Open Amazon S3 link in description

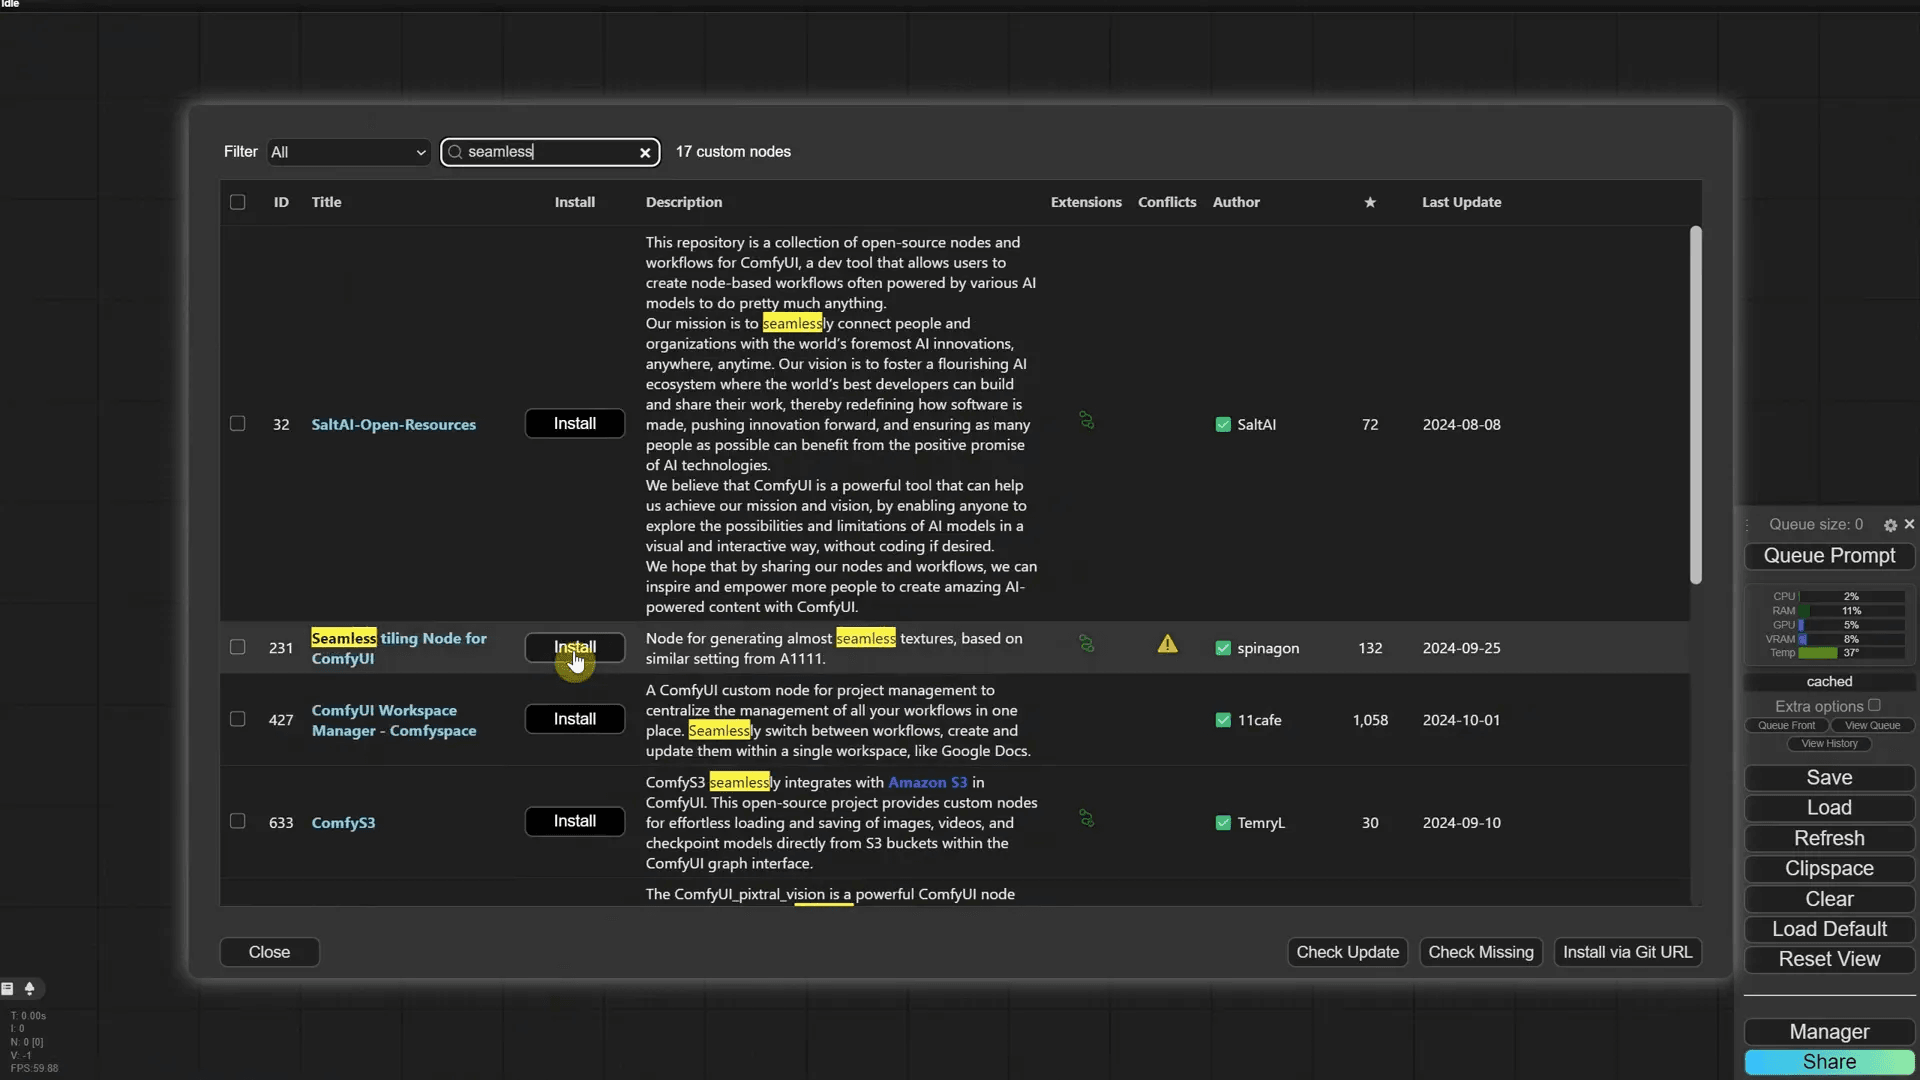(x=927, y=782)
